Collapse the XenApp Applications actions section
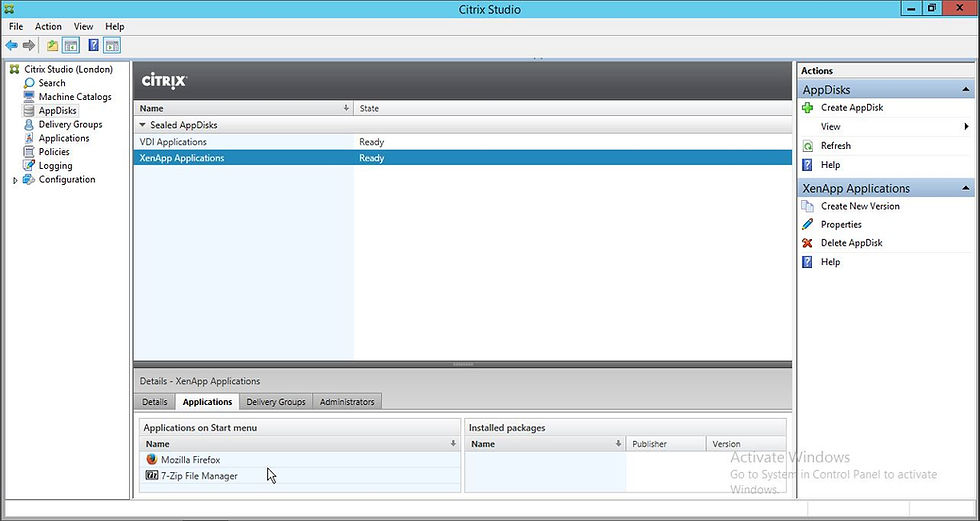This screenshot has width=980, height=521. tap(966, 189)
